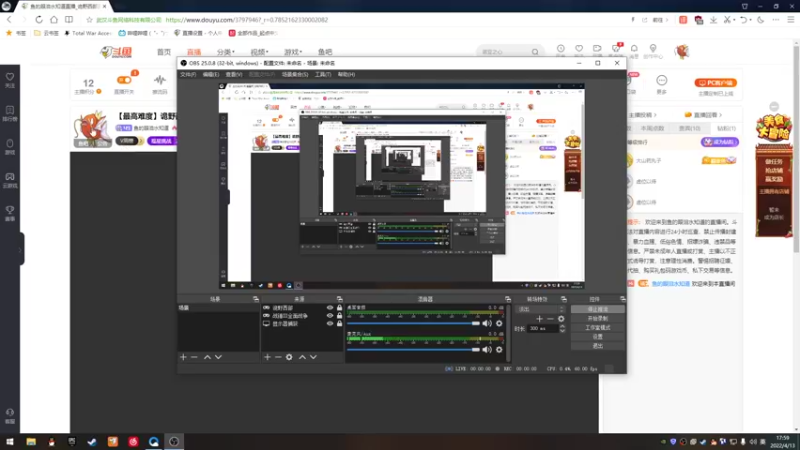Viewport: 800px width, 450px height.
Task: Go to 首页 on the Douyu nav
Action: click(x=164, y=52)
